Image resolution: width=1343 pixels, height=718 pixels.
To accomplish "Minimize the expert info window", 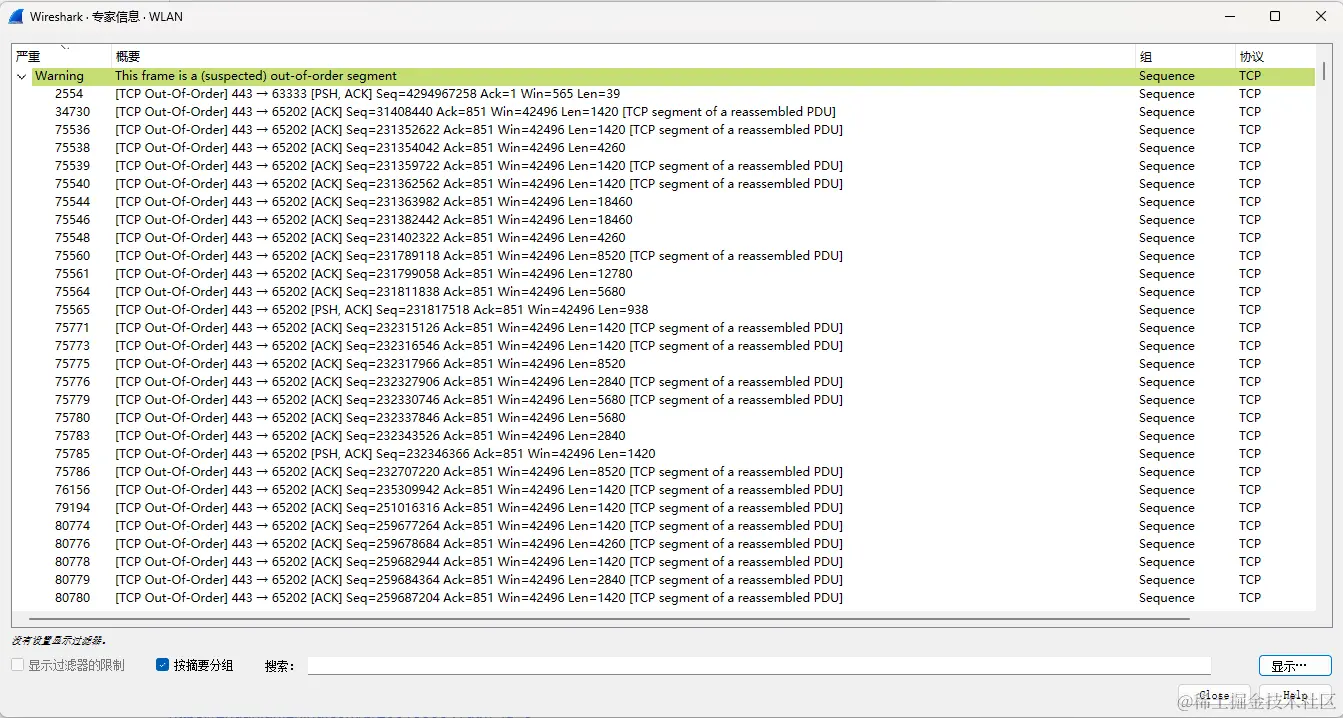I will point(1230,16).
